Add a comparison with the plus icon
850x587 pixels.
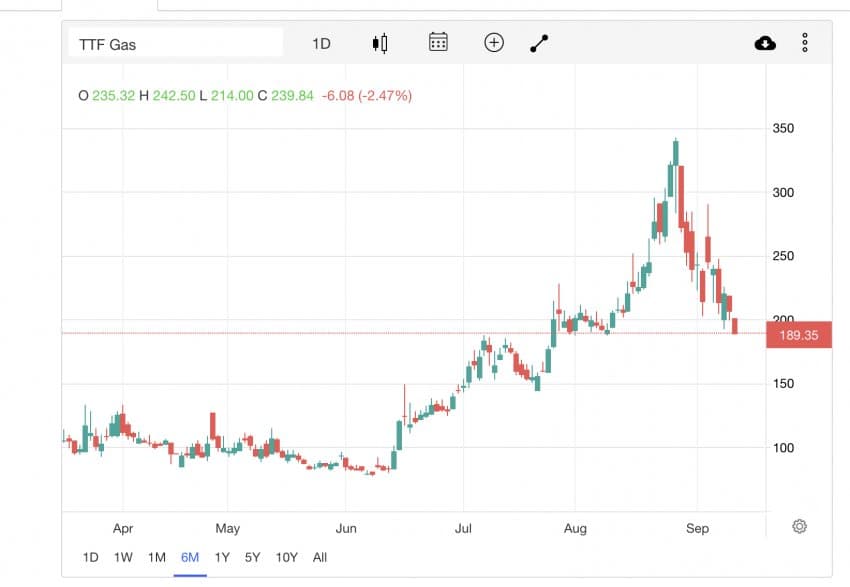493,43
